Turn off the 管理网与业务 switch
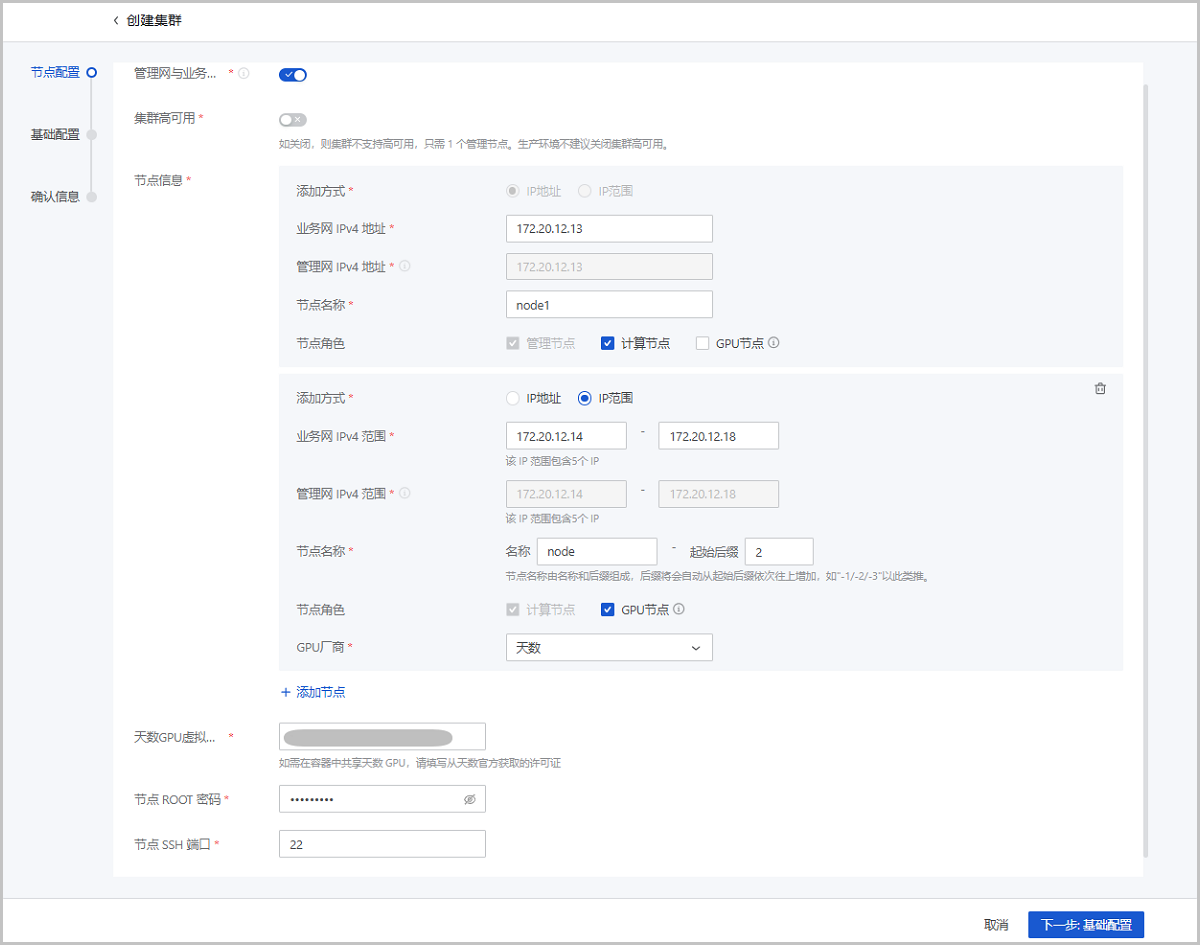 click(x=293, y=74)
